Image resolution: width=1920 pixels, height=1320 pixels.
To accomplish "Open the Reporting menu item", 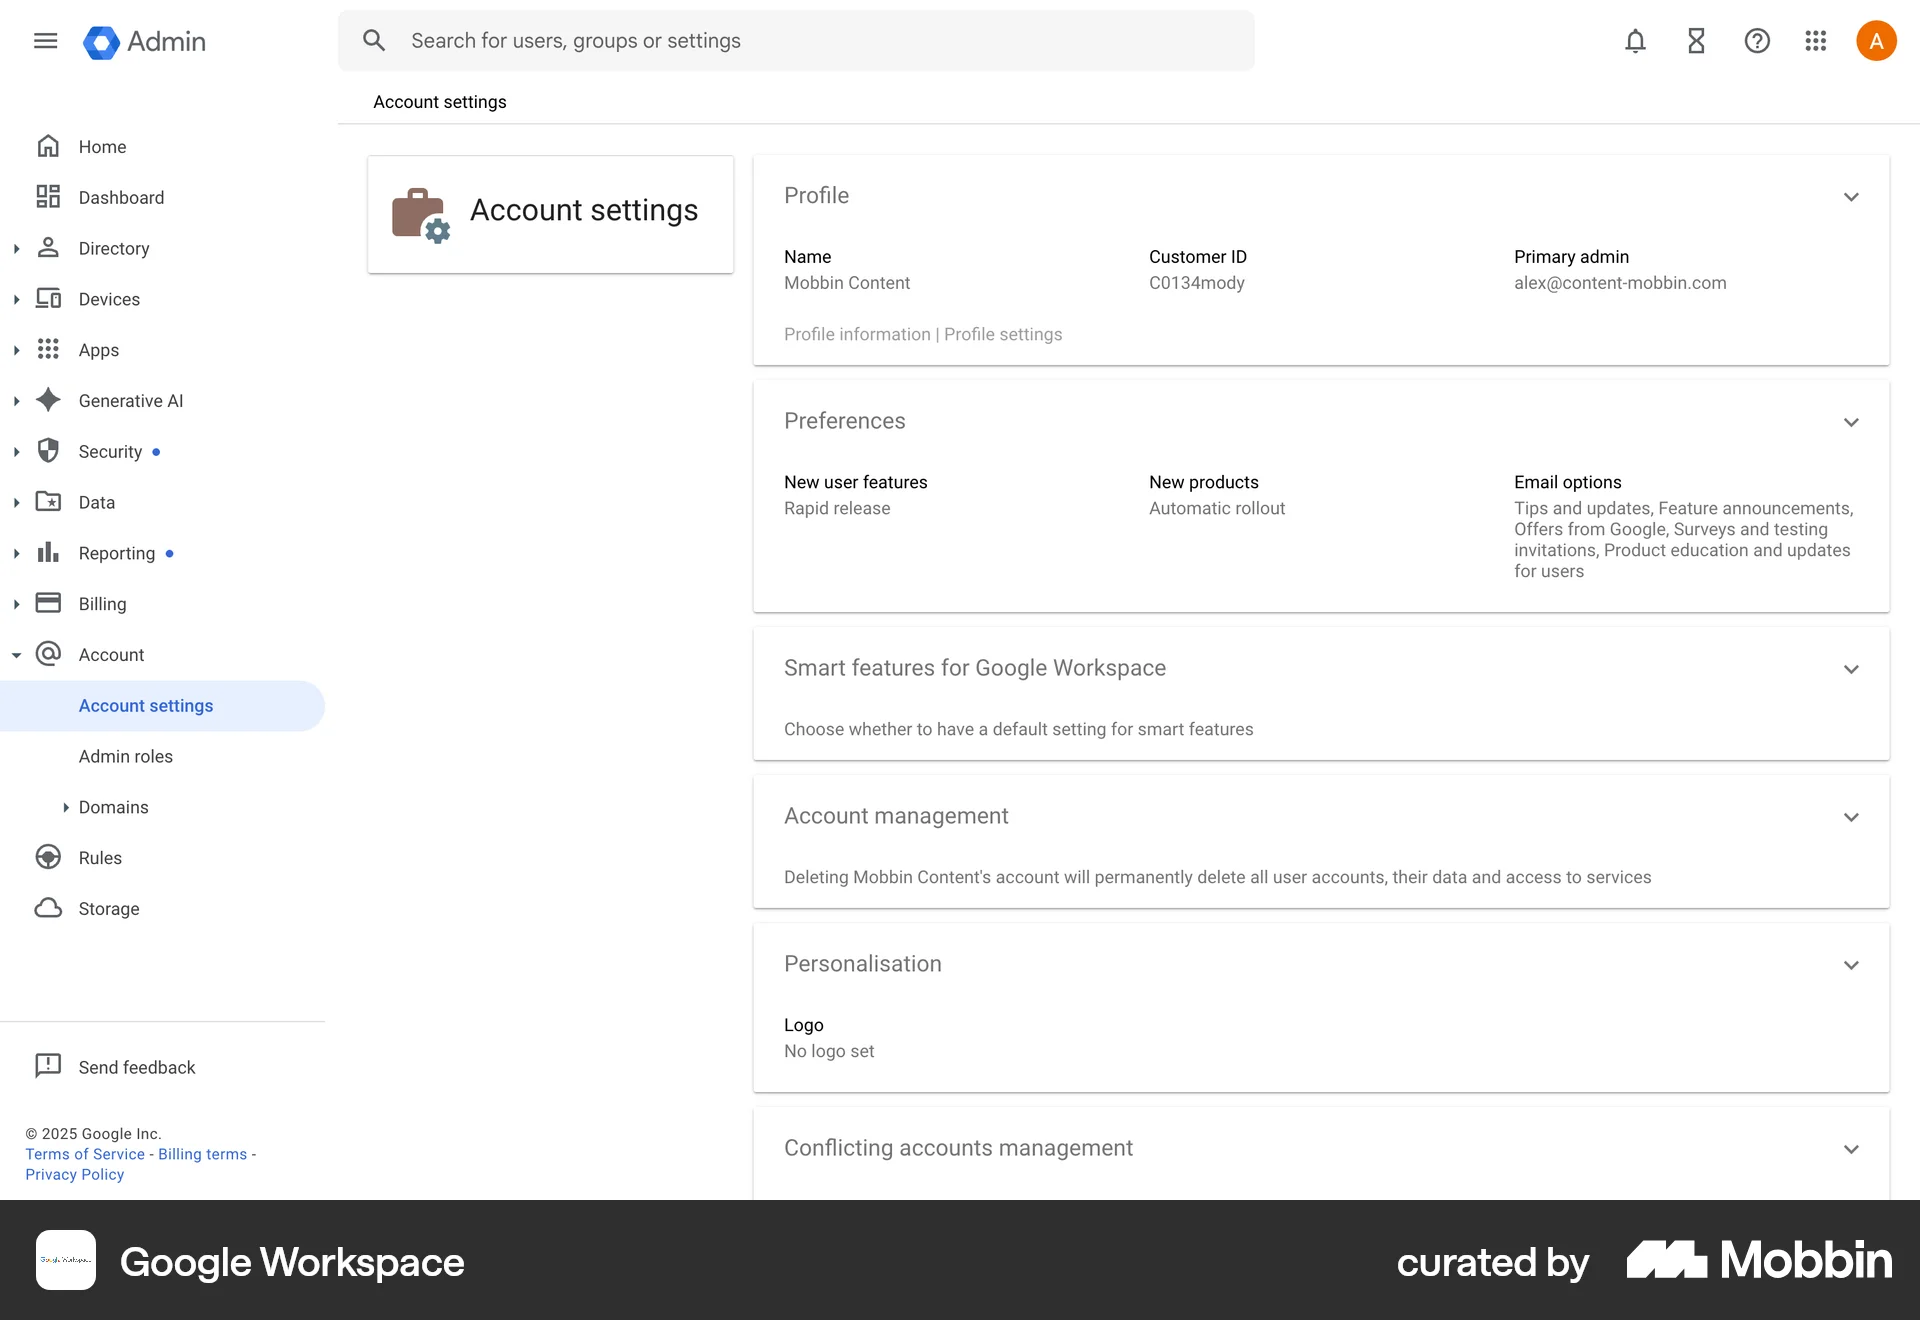I will click(x=116, y=553).
